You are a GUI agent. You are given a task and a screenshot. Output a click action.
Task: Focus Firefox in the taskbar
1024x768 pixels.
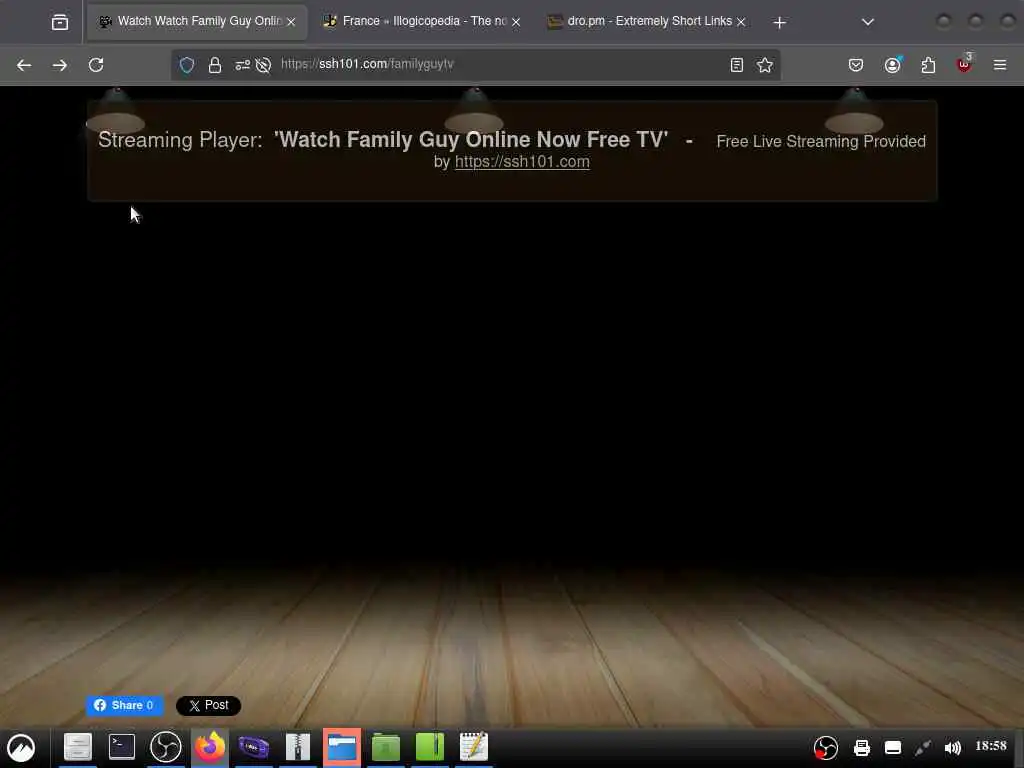click(x=210, y=747)
